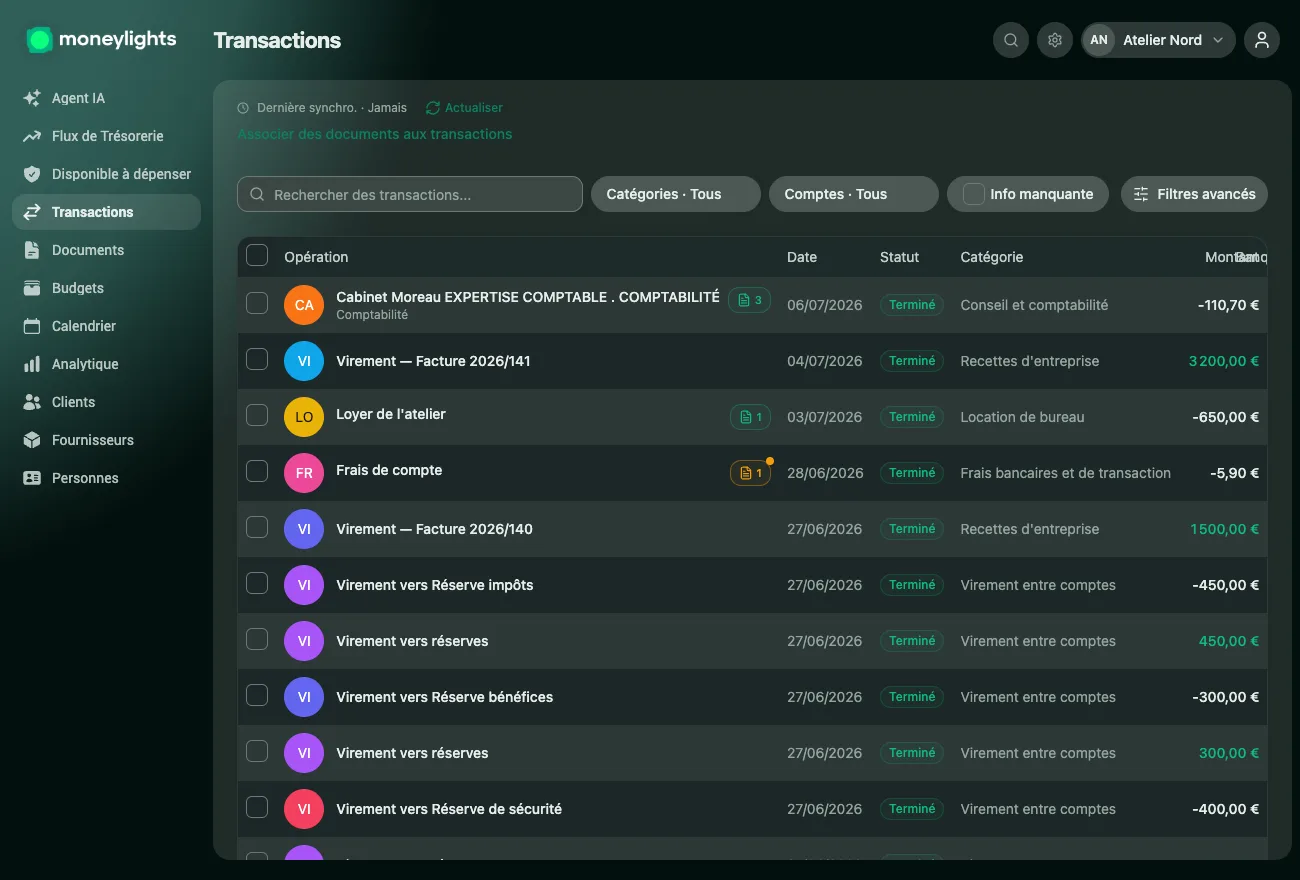Select checkbox for Cabinet Moreau row
The height and width of the screenshot is (880, 1300).
(257, 303)
